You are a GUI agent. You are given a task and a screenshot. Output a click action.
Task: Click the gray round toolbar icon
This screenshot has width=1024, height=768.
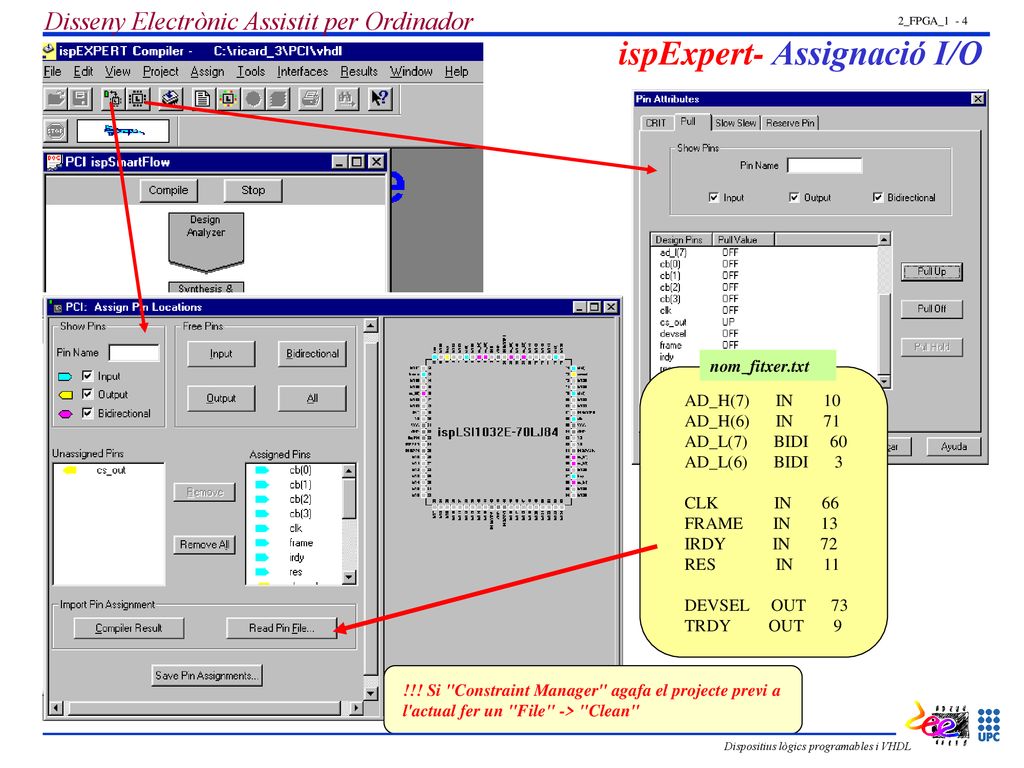click(253, 99)
